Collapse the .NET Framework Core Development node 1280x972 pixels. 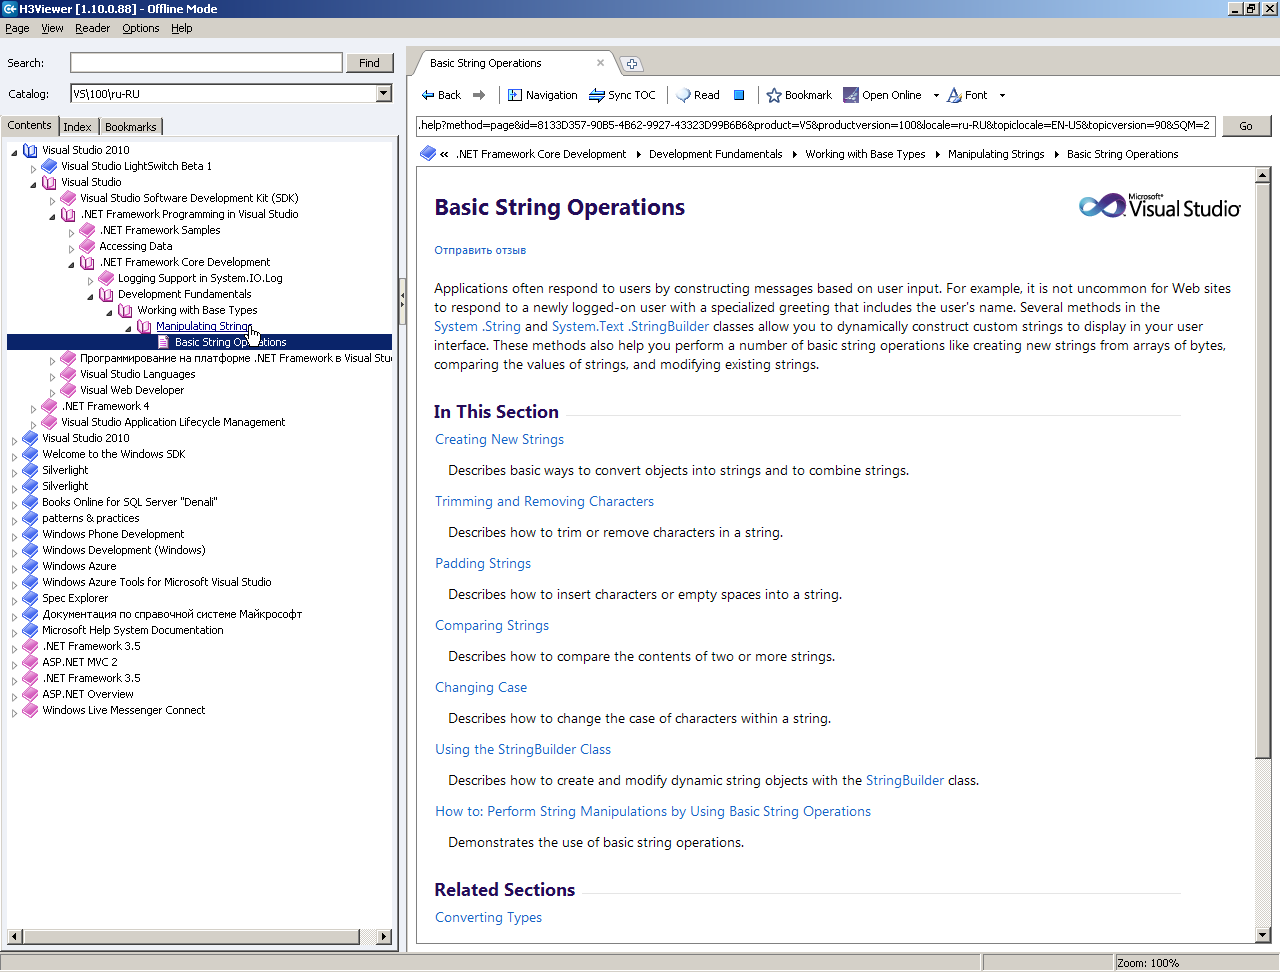point(71,264)
